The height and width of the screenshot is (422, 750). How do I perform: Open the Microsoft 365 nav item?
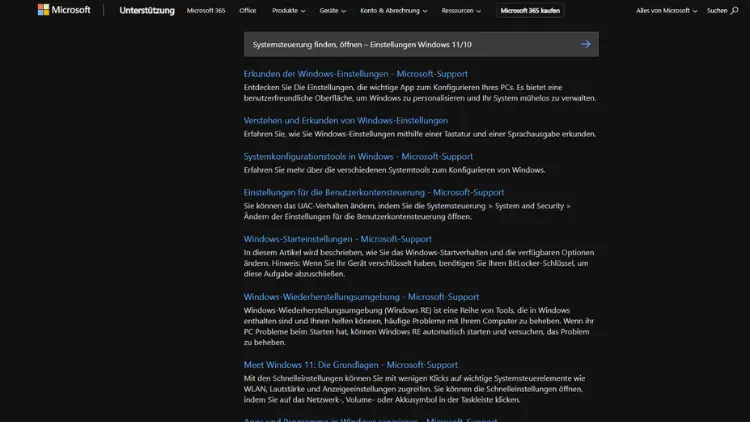[206, 11]
